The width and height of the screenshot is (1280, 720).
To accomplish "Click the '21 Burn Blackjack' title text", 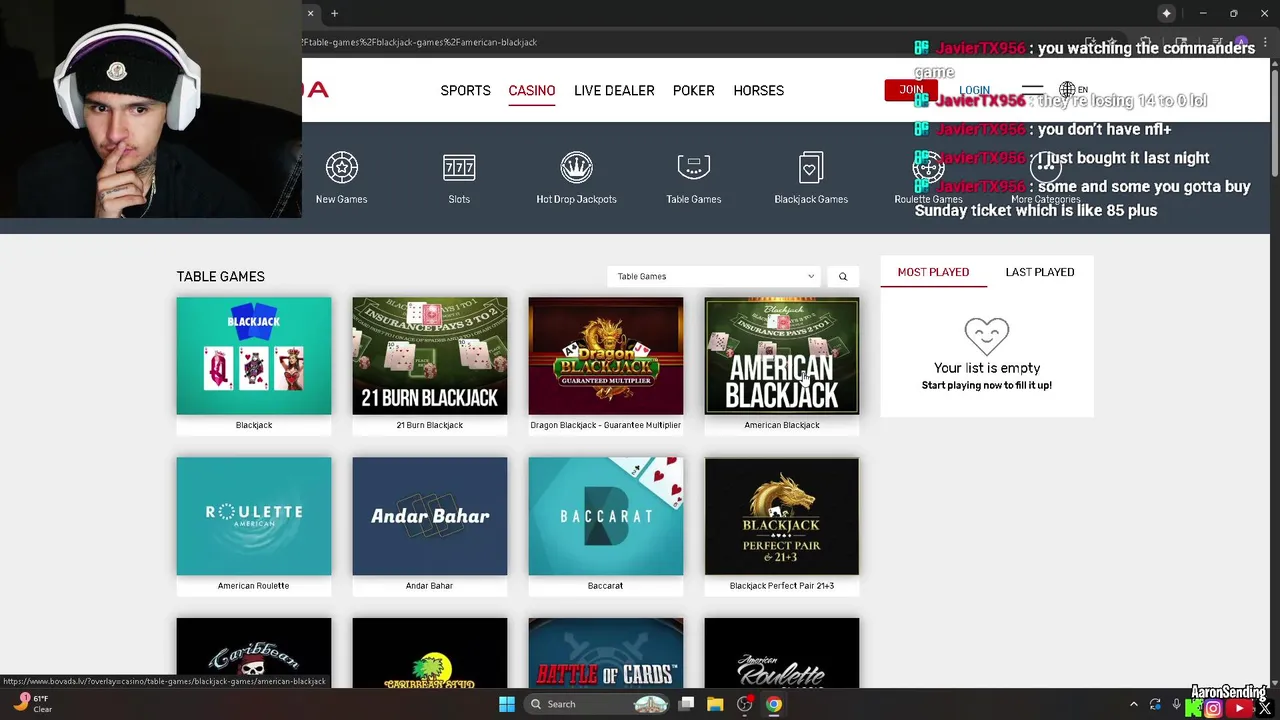I will pos(430,425).
